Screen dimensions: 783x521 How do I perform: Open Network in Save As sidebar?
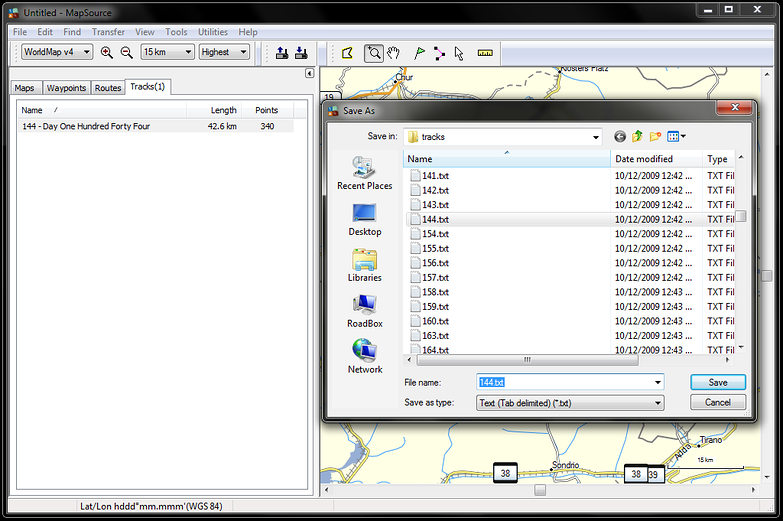(365, 357)
